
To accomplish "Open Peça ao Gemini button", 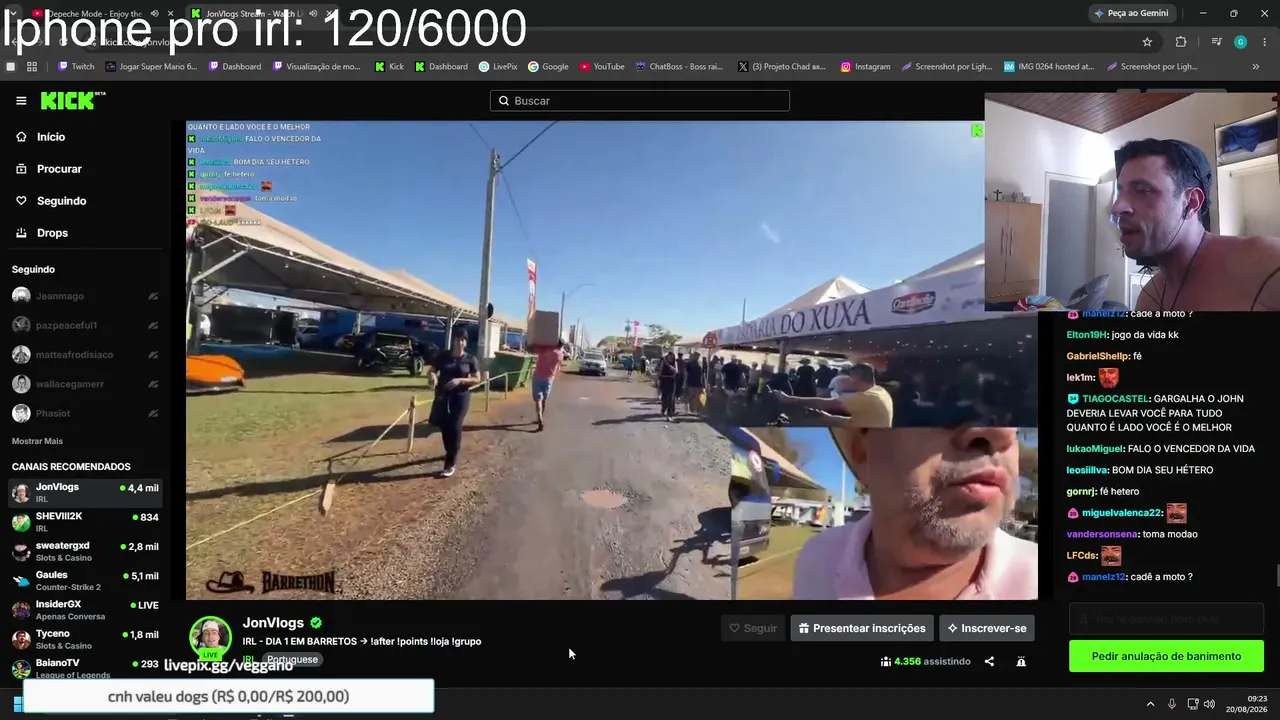I will click(x=1131, y=13).
